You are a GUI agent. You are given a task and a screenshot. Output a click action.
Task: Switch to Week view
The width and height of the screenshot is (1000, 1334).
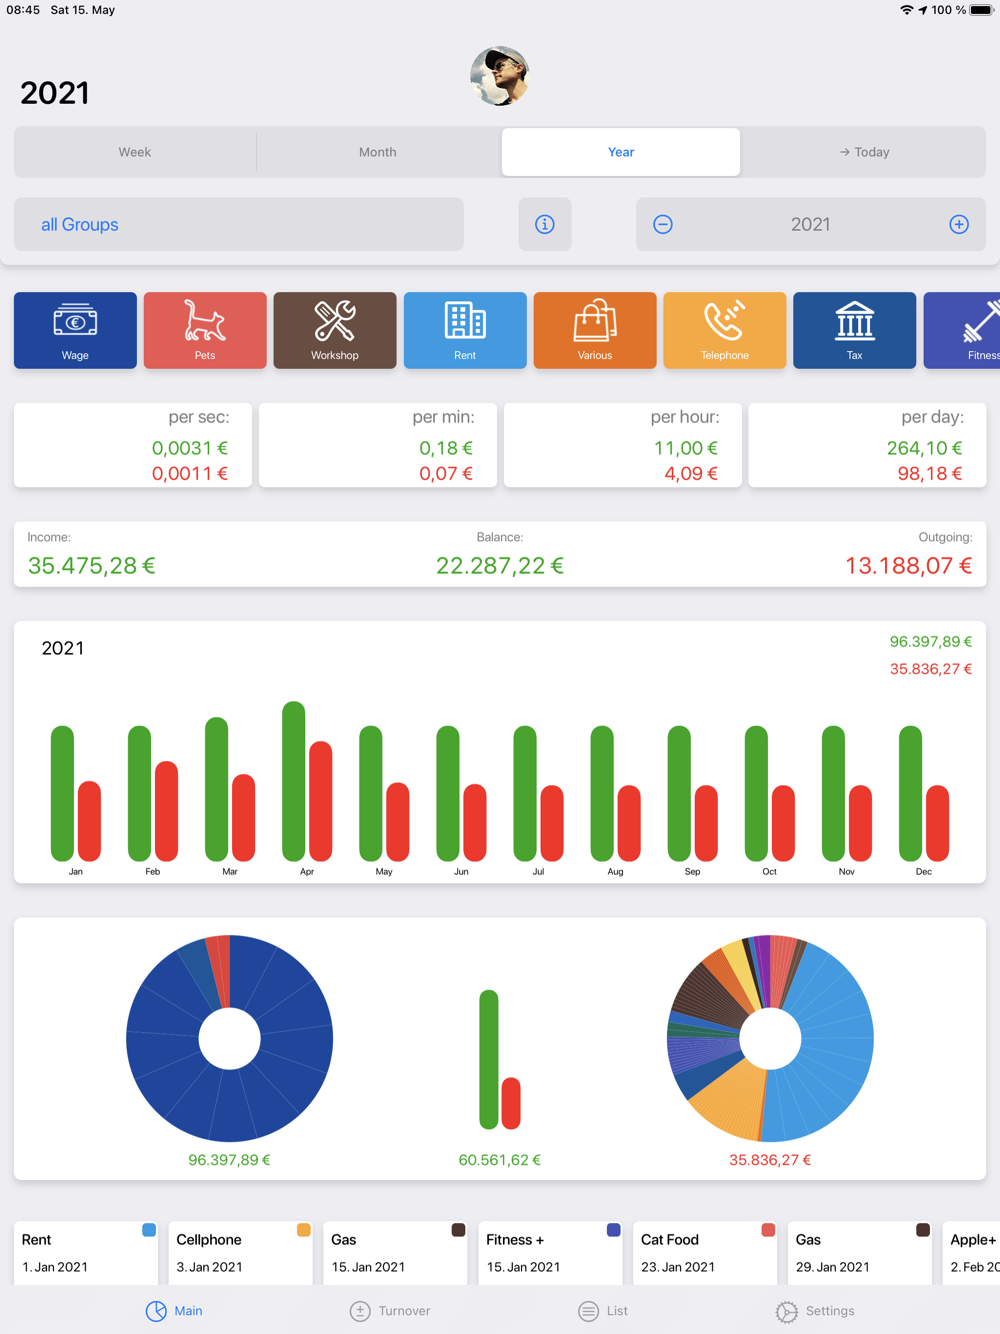135,152
